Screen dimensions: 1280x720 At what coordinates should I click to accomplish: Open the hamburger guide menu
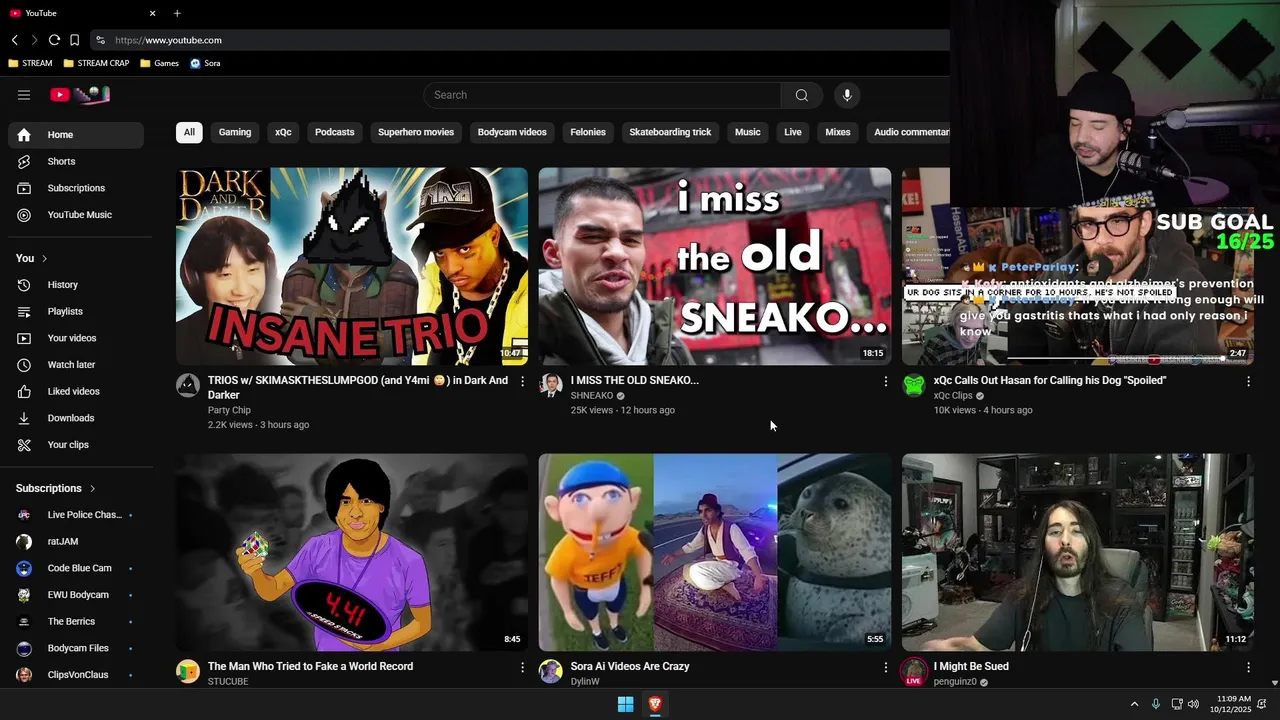tap(24, 95)
